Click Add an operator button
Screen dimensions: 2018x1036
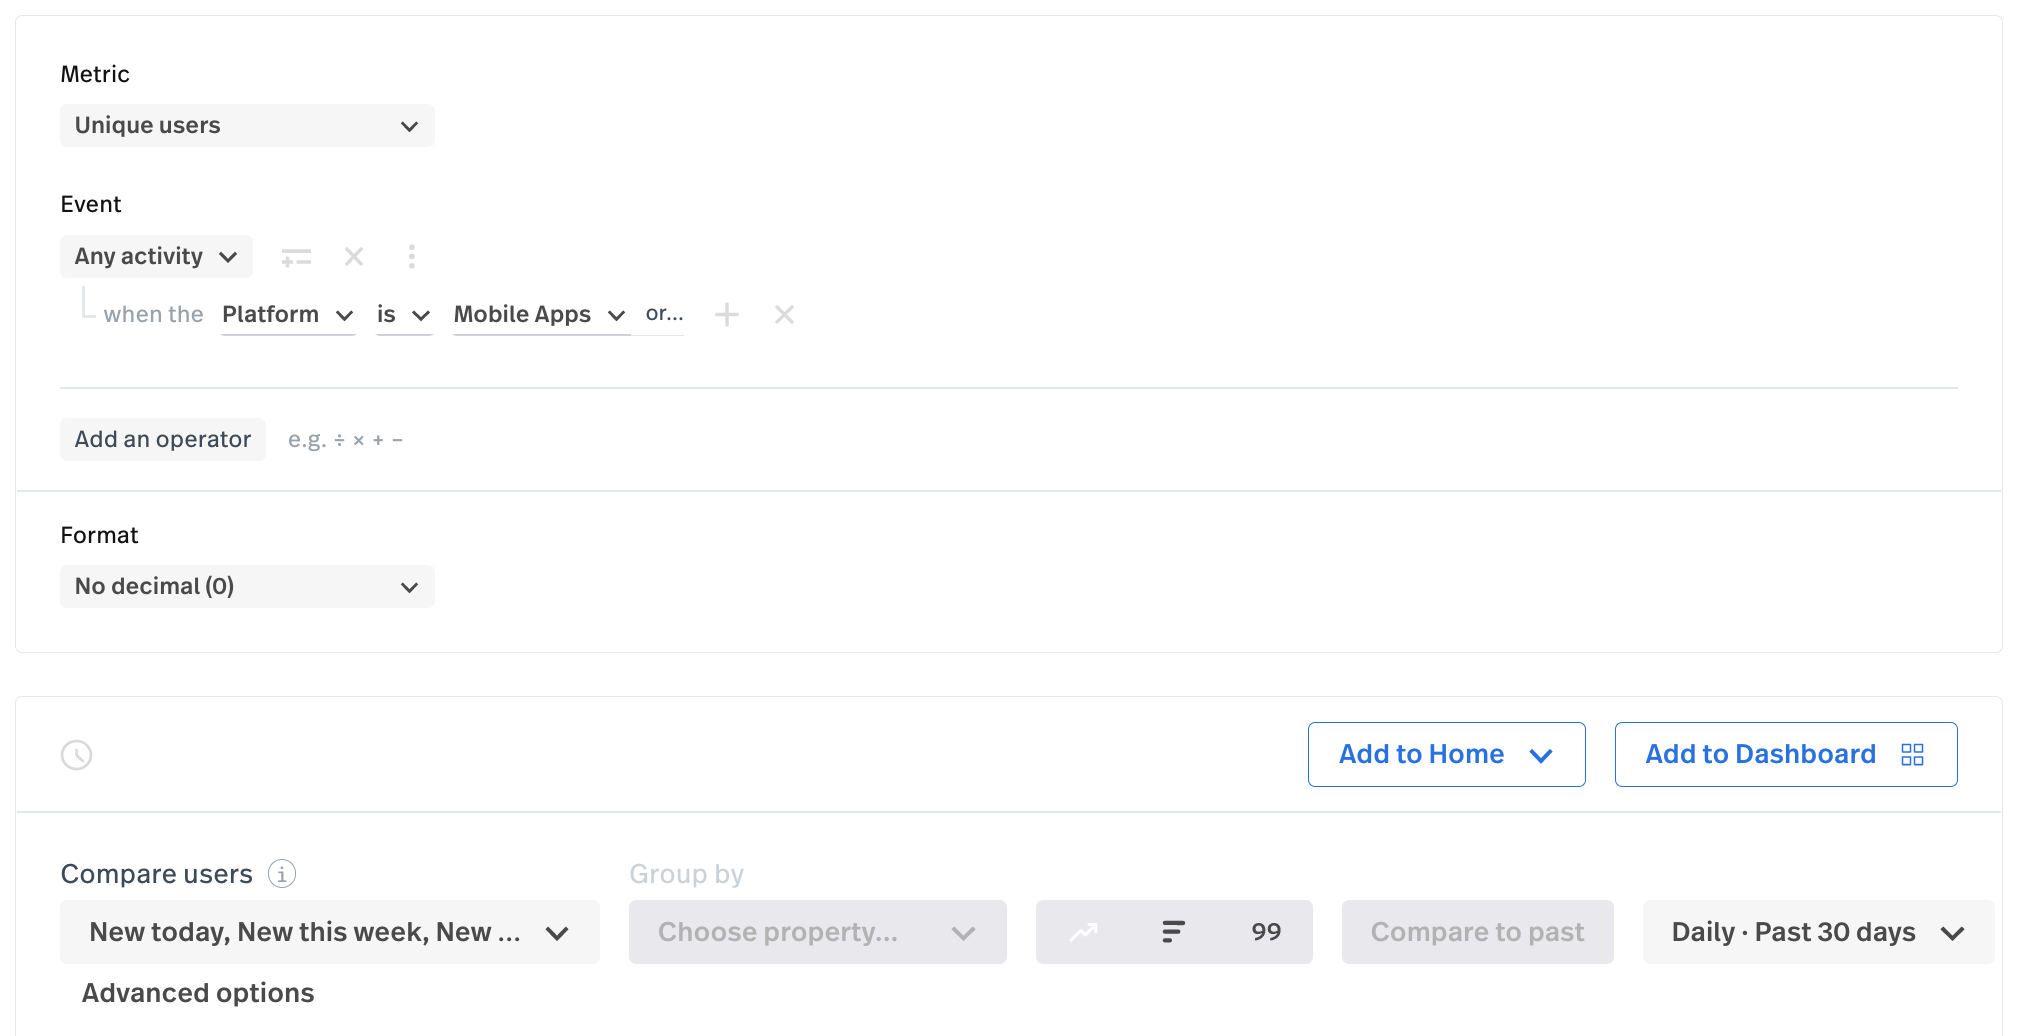pyautogui.click(x=163, y=440)
